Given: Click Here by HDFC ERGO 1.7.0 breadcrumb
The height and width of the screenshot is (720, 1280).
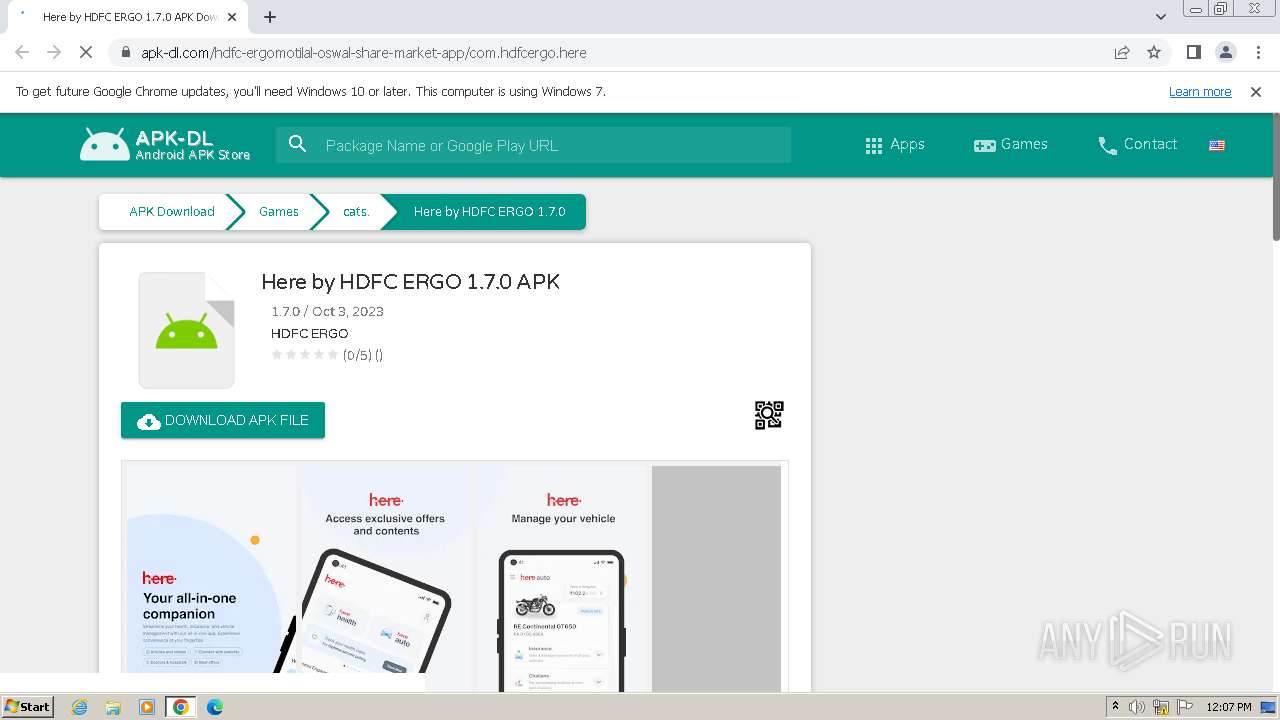Looking at the screenshot, I should pos(489,212).
